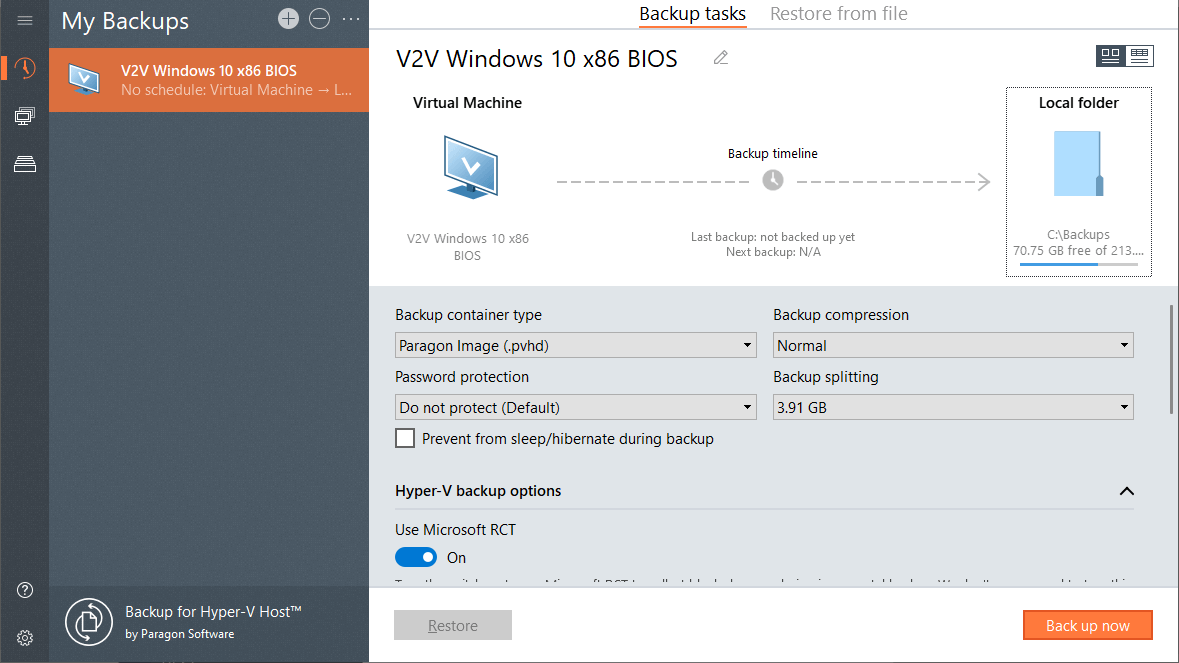The width and height of the screenshot is (1179, 663).
Task: Collapse the Hyper-V backup options section
Action: [x=1126, y=491]
